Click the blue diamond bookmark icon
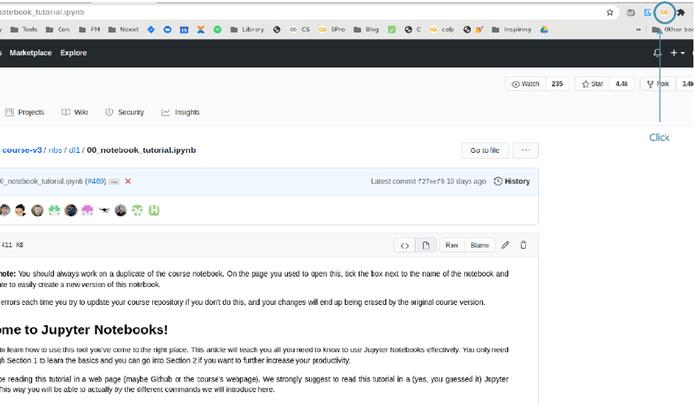Viewport: 695px width, 406px height. [x=151, y=30]
